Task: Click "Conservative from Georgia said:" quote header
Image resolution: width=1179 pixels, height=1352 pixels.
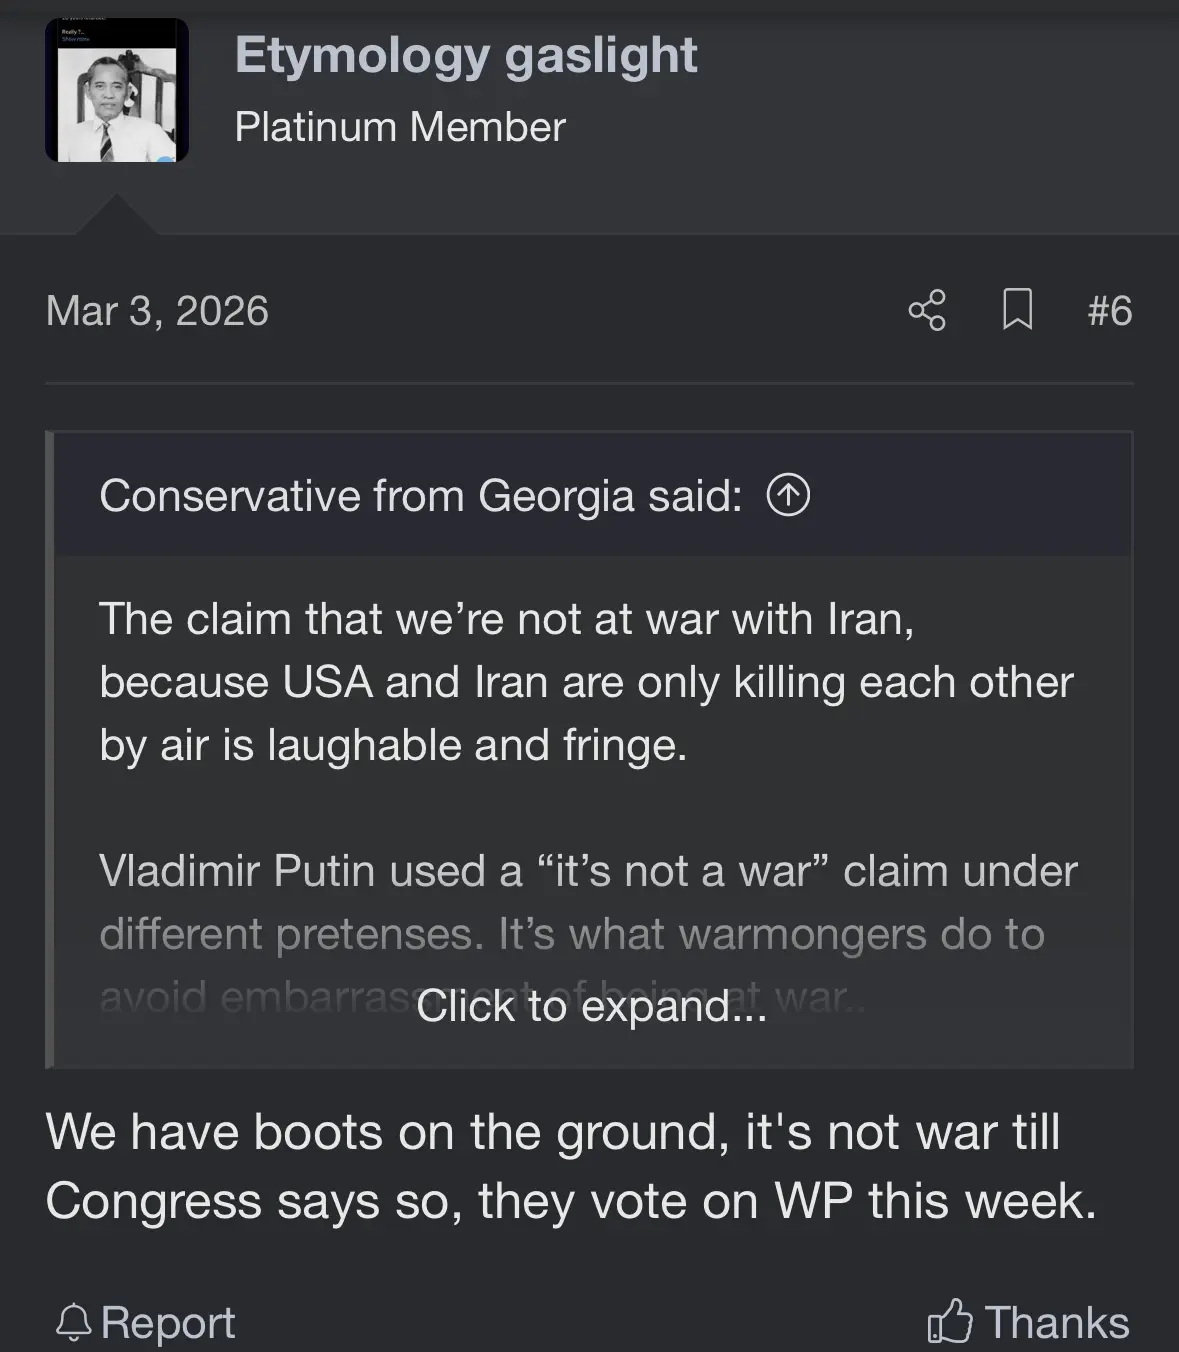Action: point(421,496)
